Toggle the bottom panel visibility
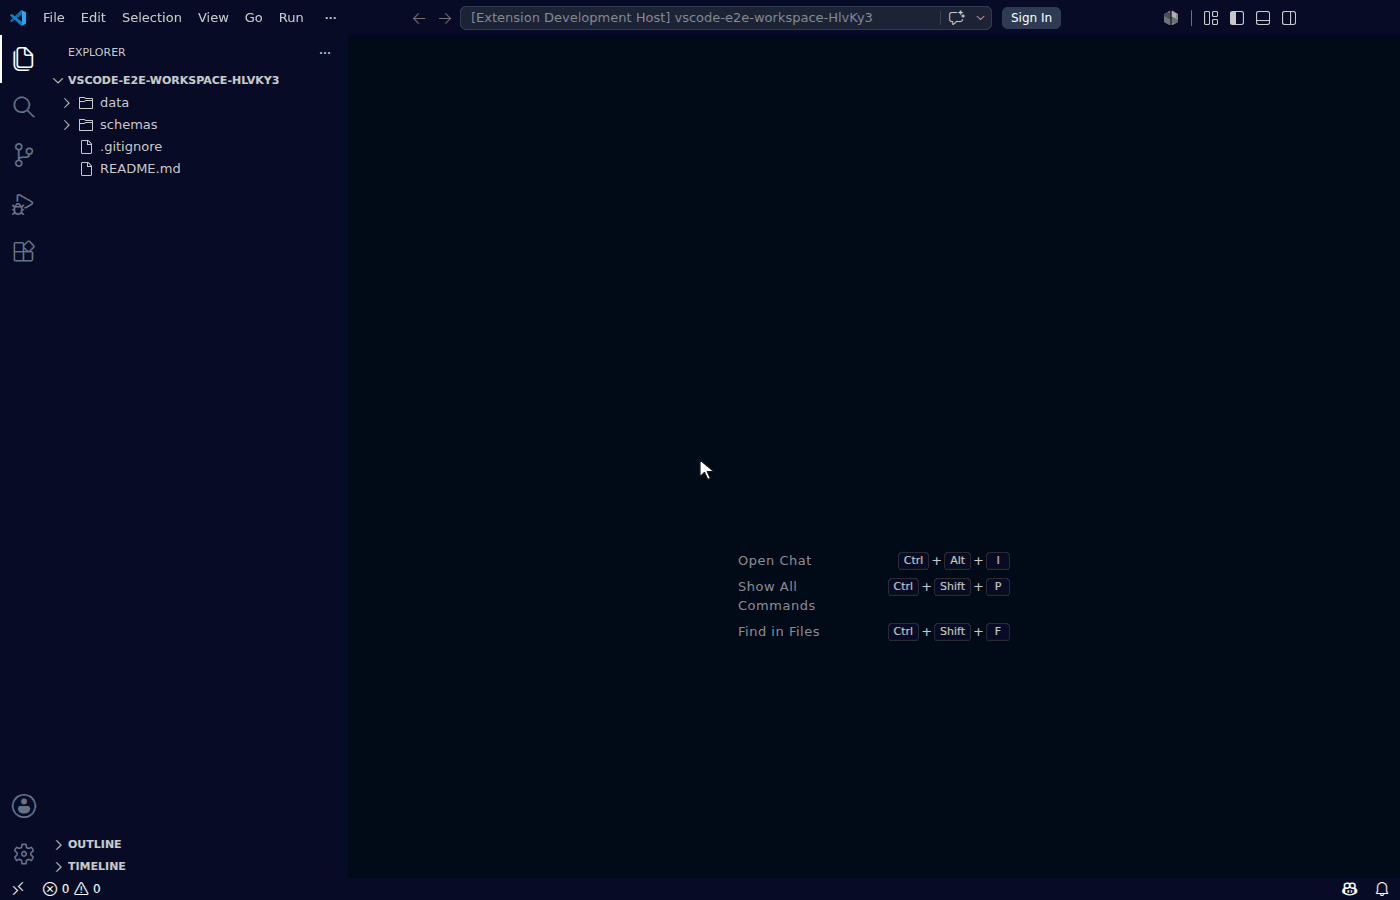Image resolution: width=1400 pixels, height=900 pixels. pos(1263,18)
